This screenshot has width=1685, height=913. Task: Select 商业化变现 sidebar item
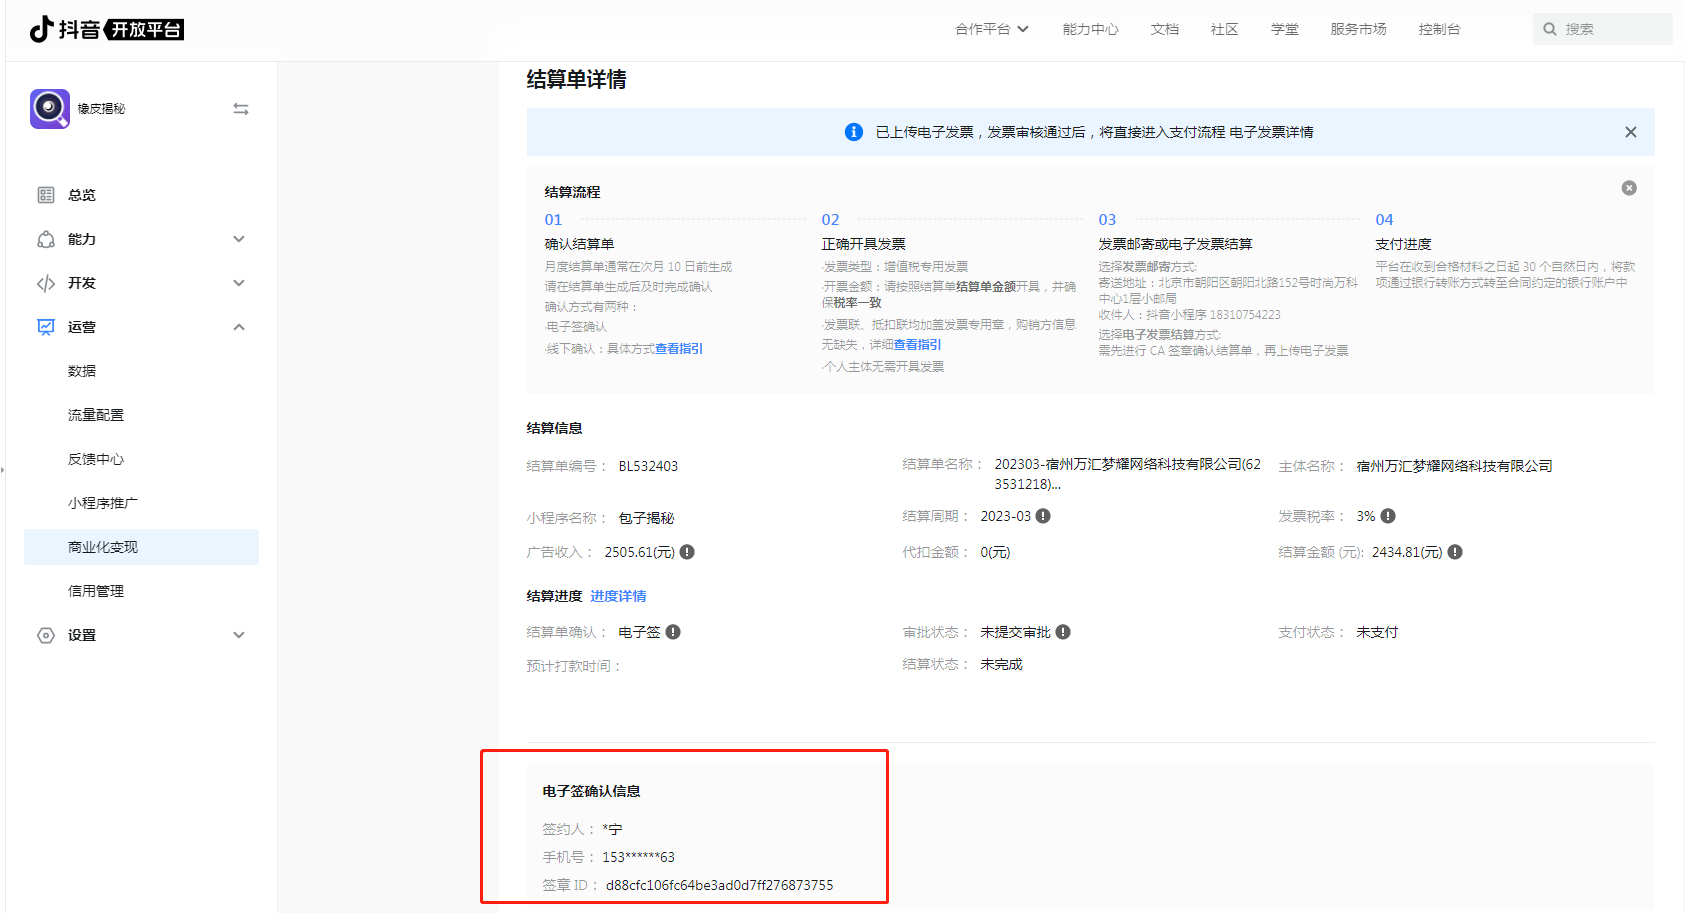pyautogui.click(x=141, y=547)
